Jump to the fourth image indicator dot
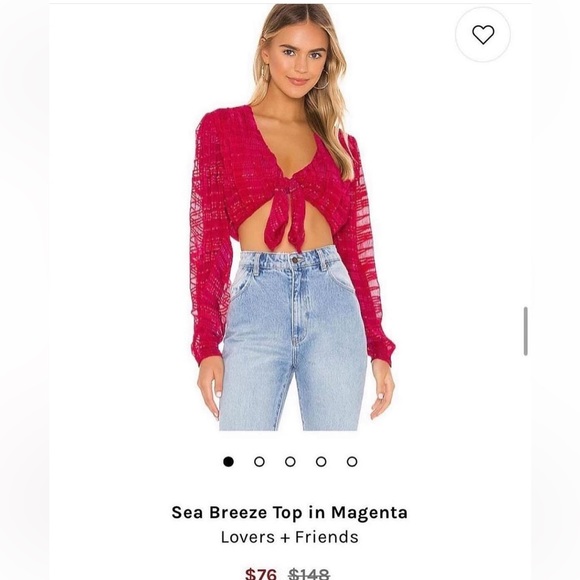580x580 pixels. click(321, 462)
